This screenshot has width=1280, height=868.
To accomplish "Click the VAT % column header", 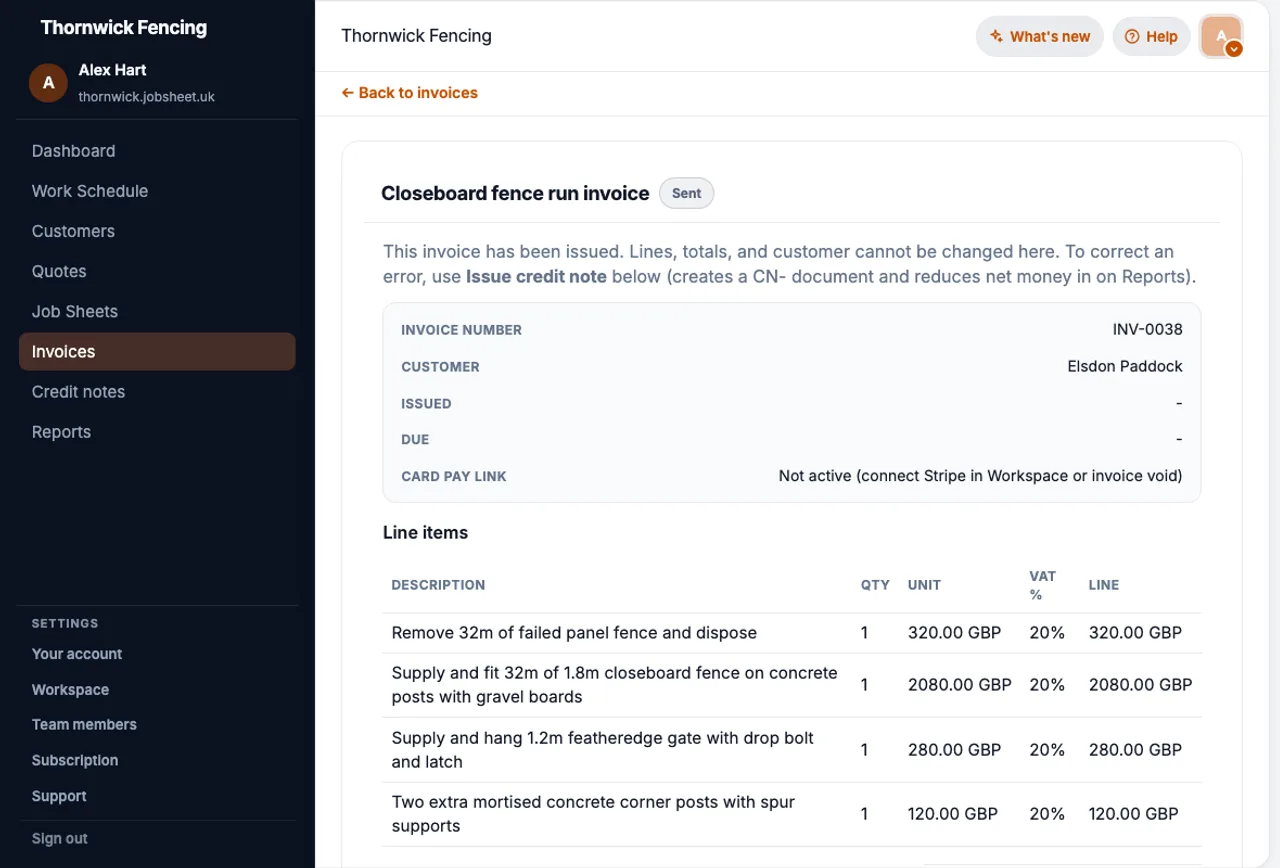I will click(1043, 585).
